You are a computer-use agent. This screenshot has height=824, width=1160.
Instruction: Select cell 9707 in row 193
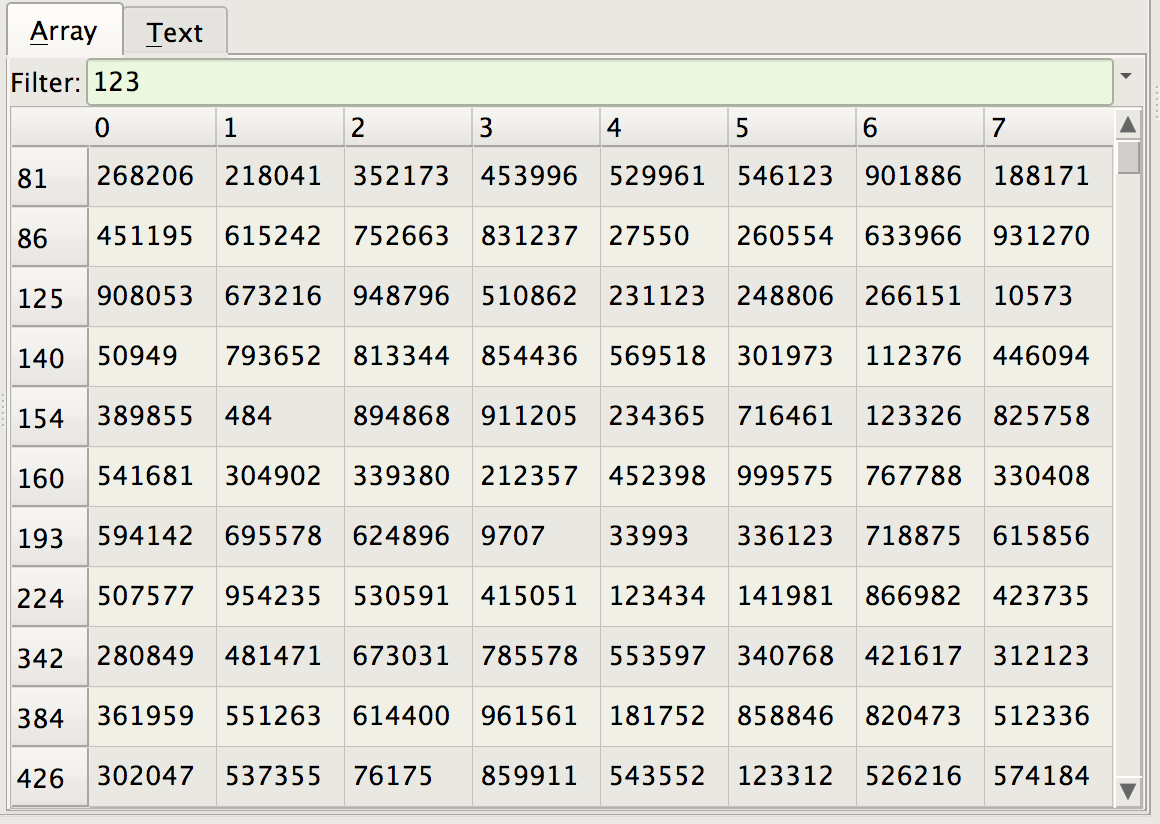click(536, 536)
